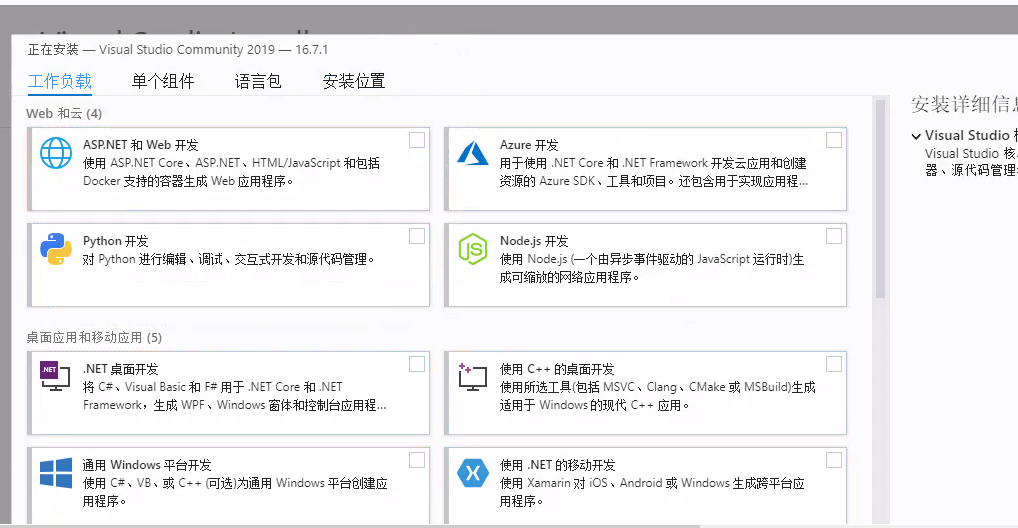Viewport: 1018px width, 528px height.
Task: Go to the 安装位置 tab
Action: coord(354,81)
